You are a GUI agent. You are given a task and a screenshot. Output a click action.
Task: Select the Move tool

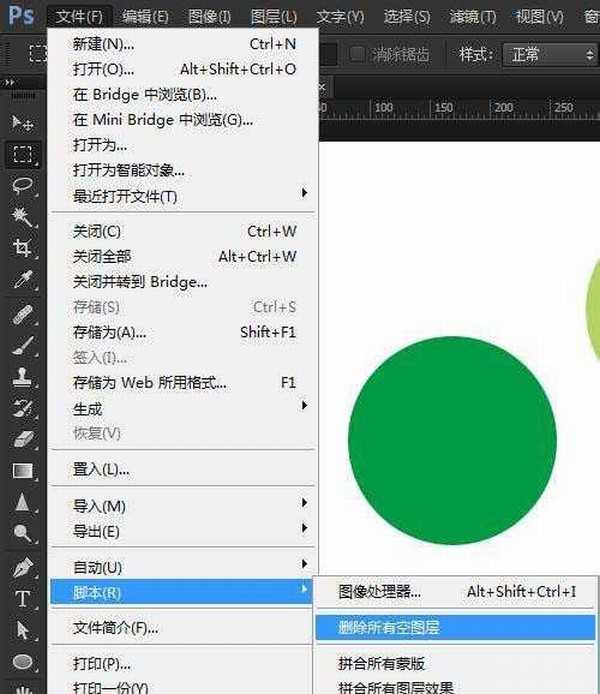(x=22, y=123)
